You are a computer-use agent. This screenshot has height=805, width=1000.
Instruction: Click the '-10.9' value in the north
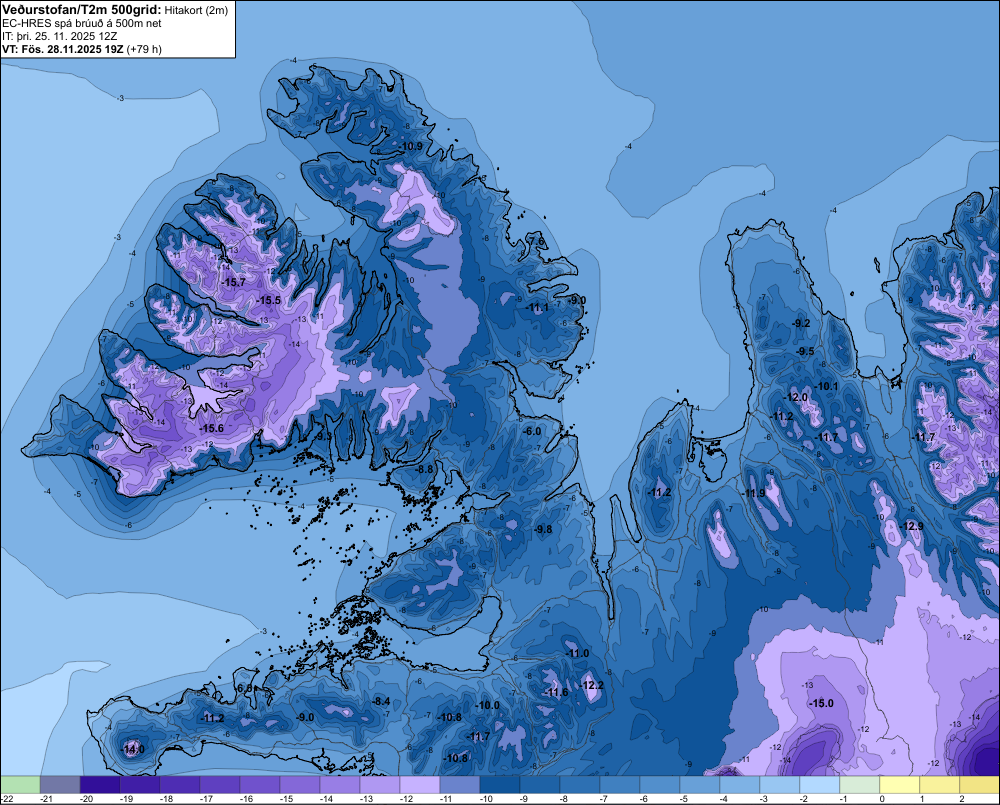click(x=411, y=146)
